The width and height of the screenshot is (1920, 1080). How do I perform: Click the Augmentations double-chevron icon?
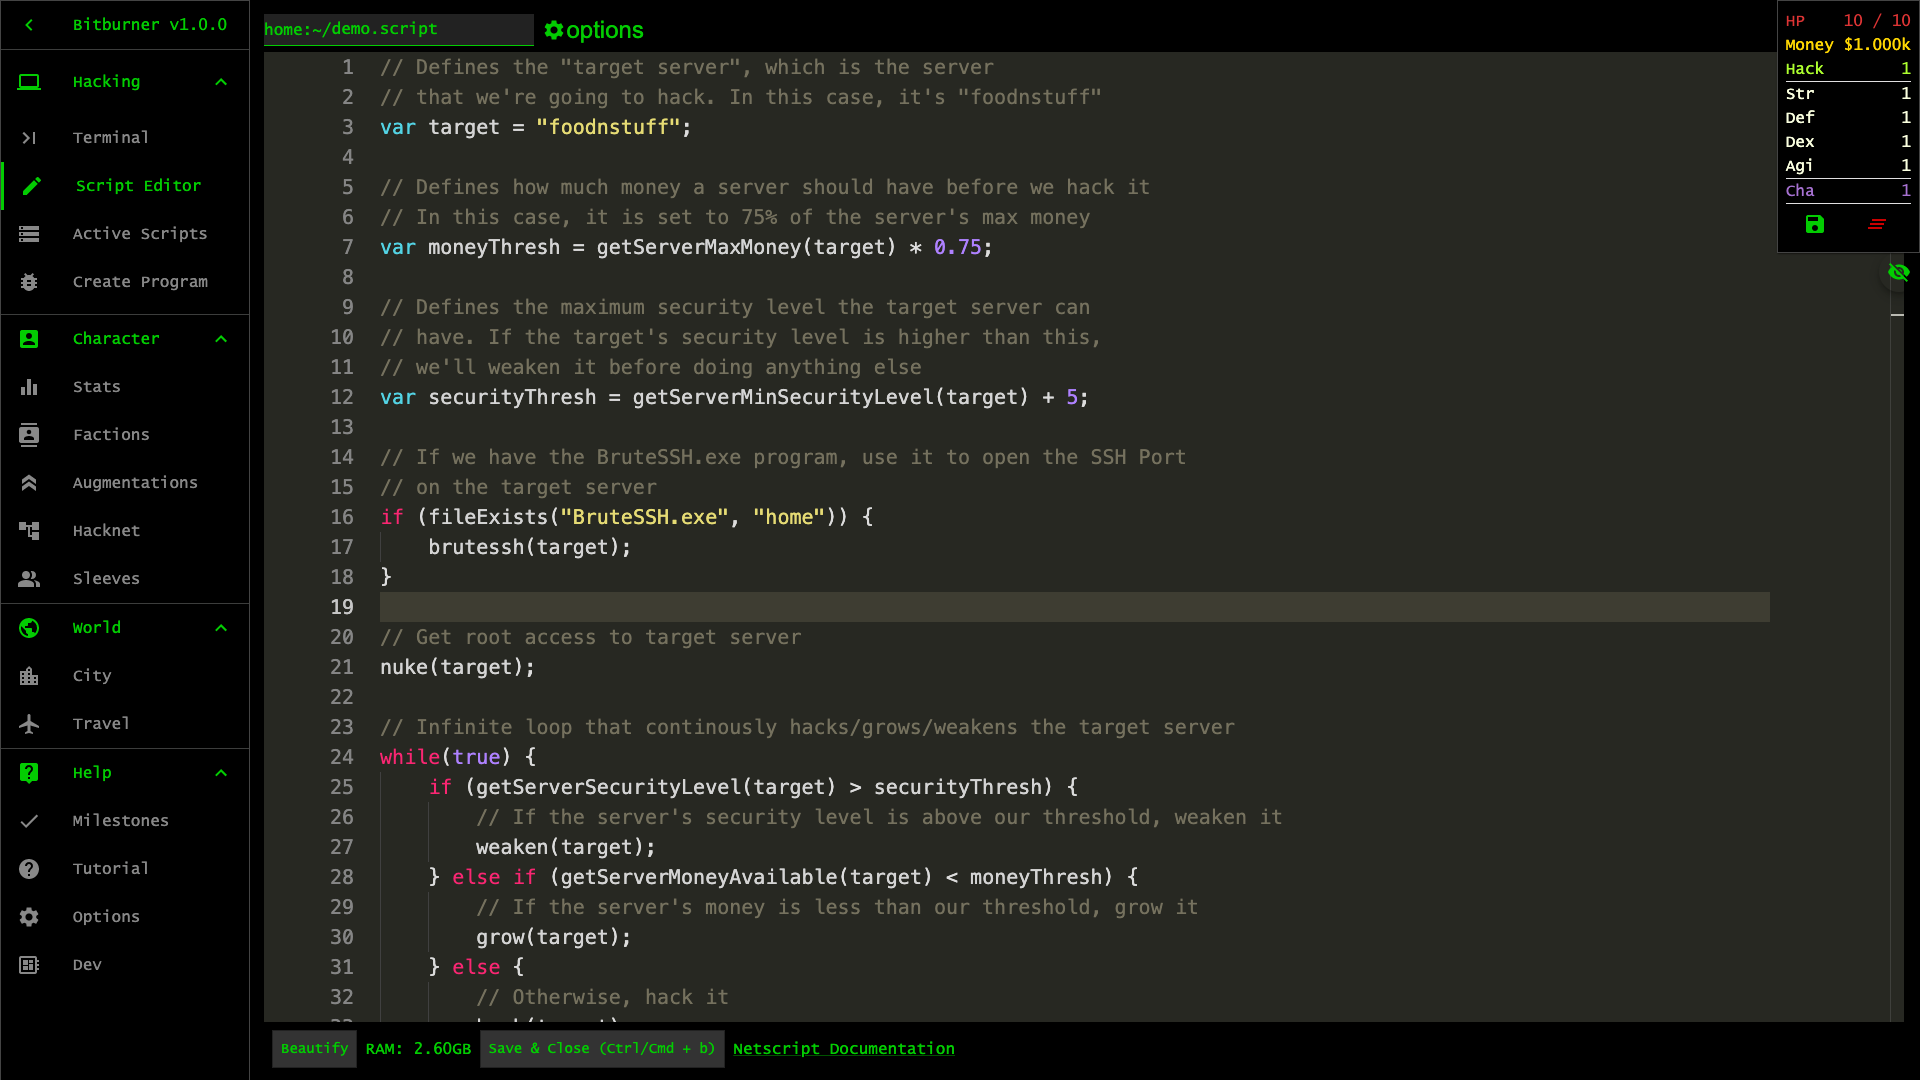[x=29, y=483]
